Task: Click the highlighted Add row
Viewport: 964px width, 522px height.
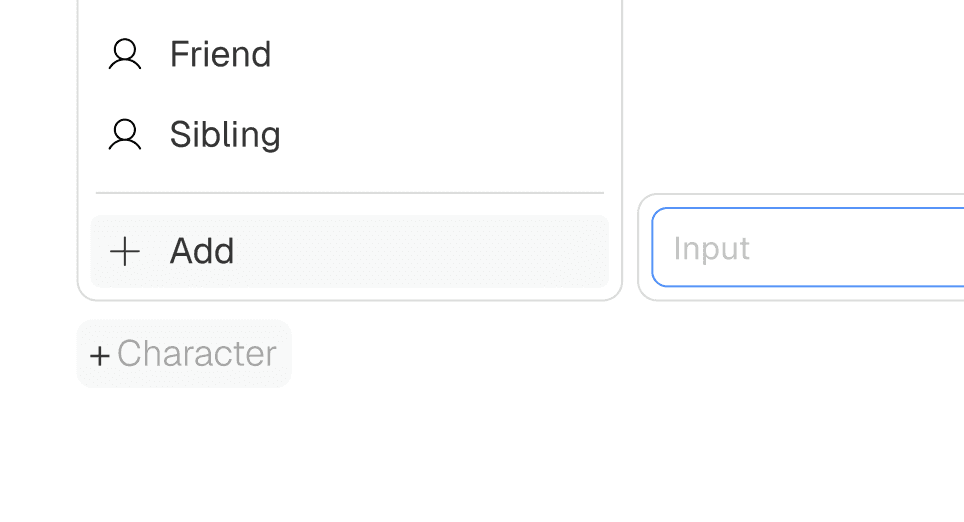Action: [x=349, y=251]
